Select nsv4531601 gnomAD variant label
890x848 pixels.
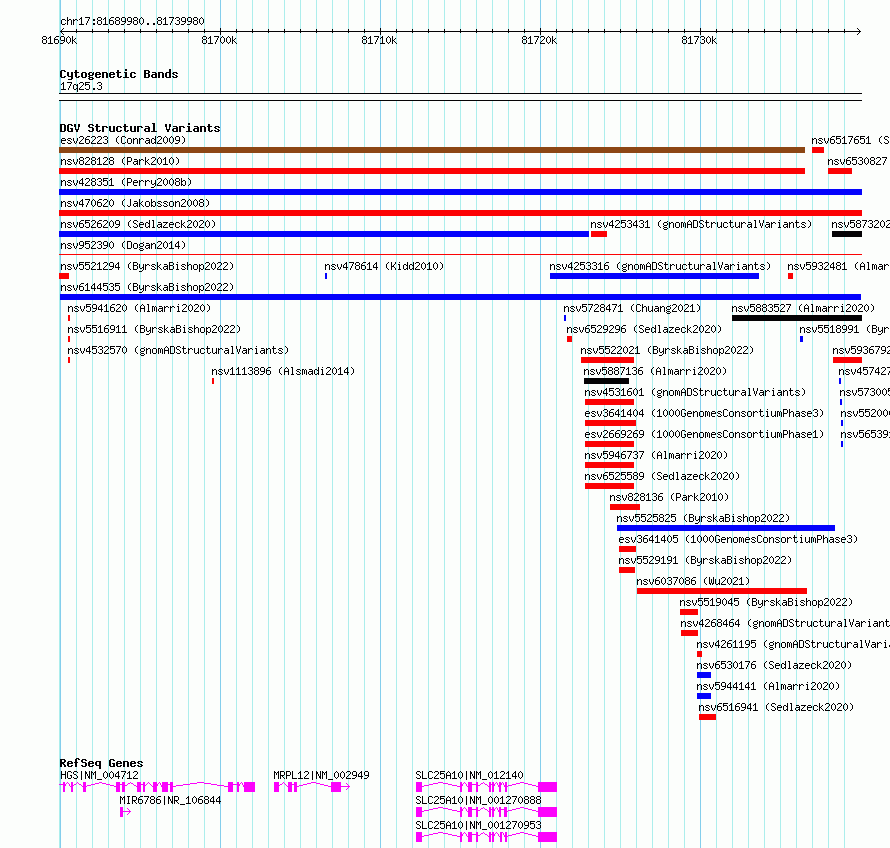695,392
